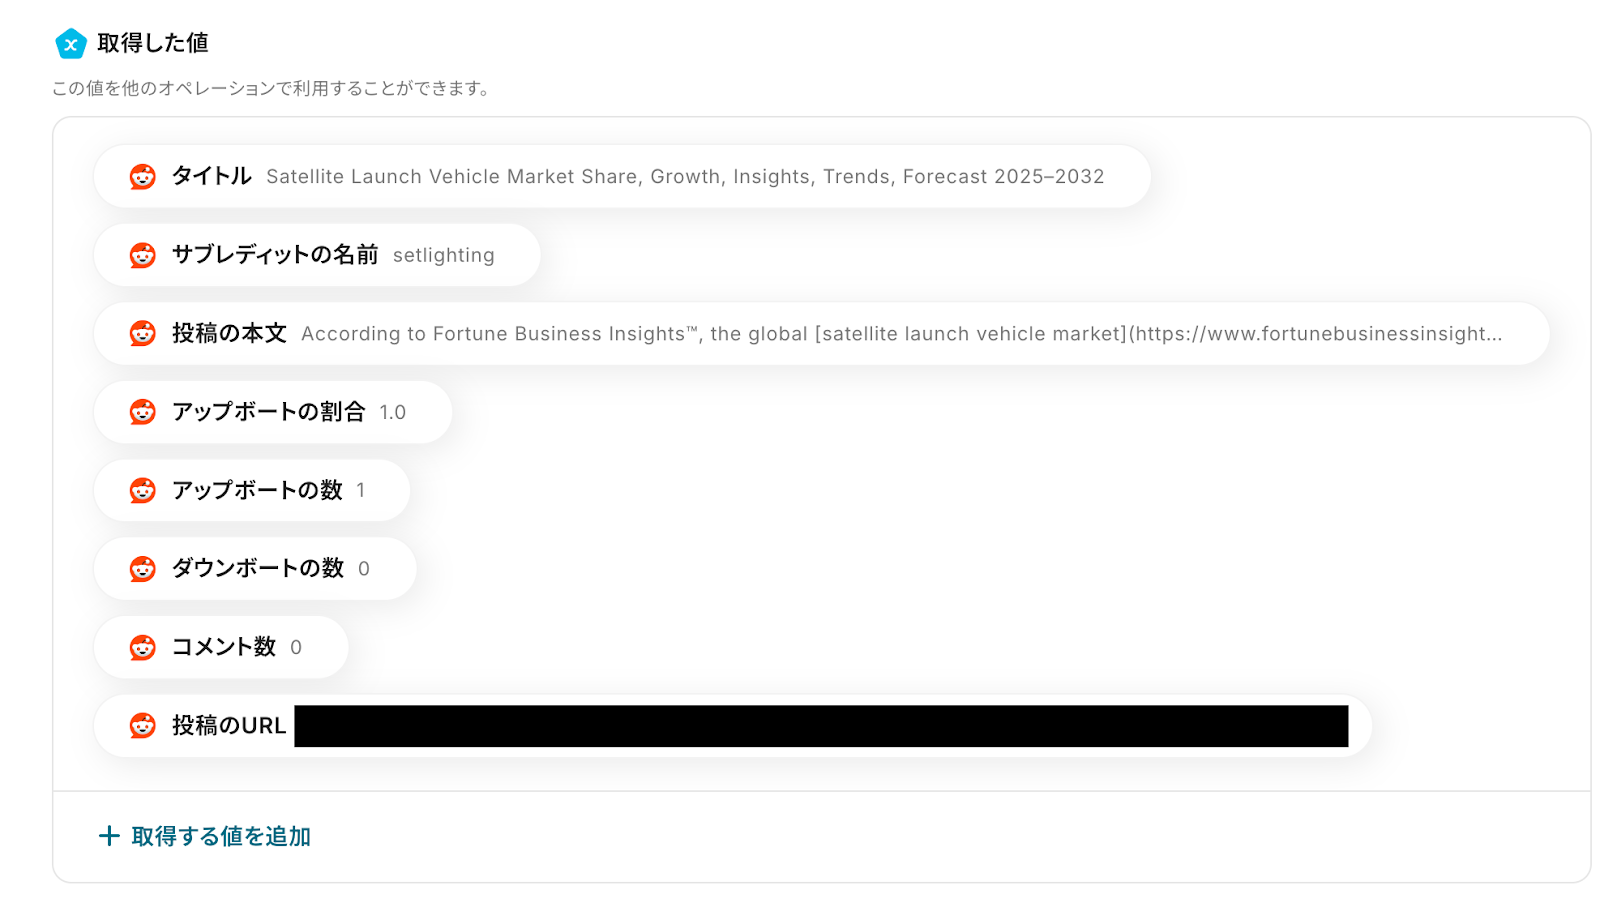Select the setlighting subreddit name value
1600x924 pixels.
click(444, 255)
